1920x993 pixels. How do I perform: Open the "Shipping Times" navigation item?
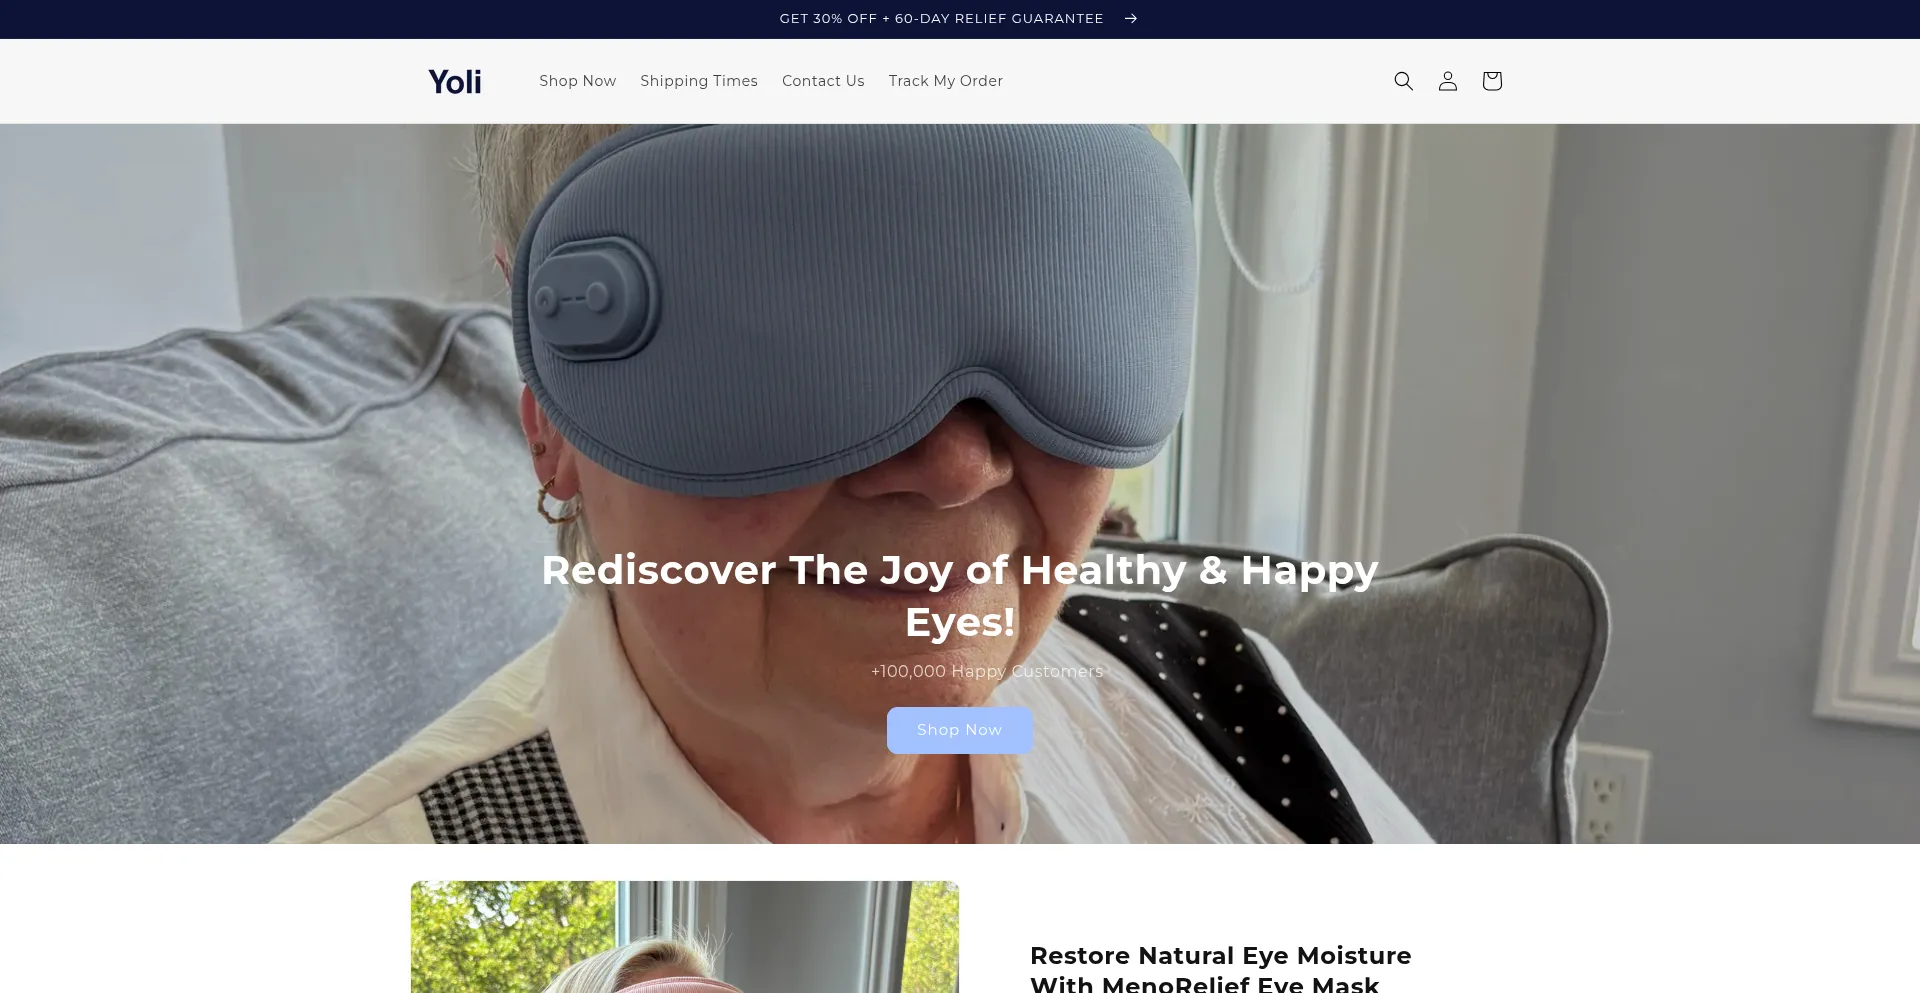(698, 81)
